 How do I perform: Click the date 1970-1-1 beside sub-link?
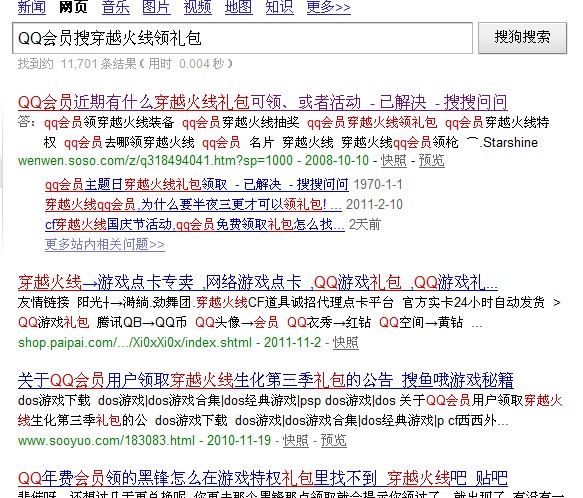(378, 184)
